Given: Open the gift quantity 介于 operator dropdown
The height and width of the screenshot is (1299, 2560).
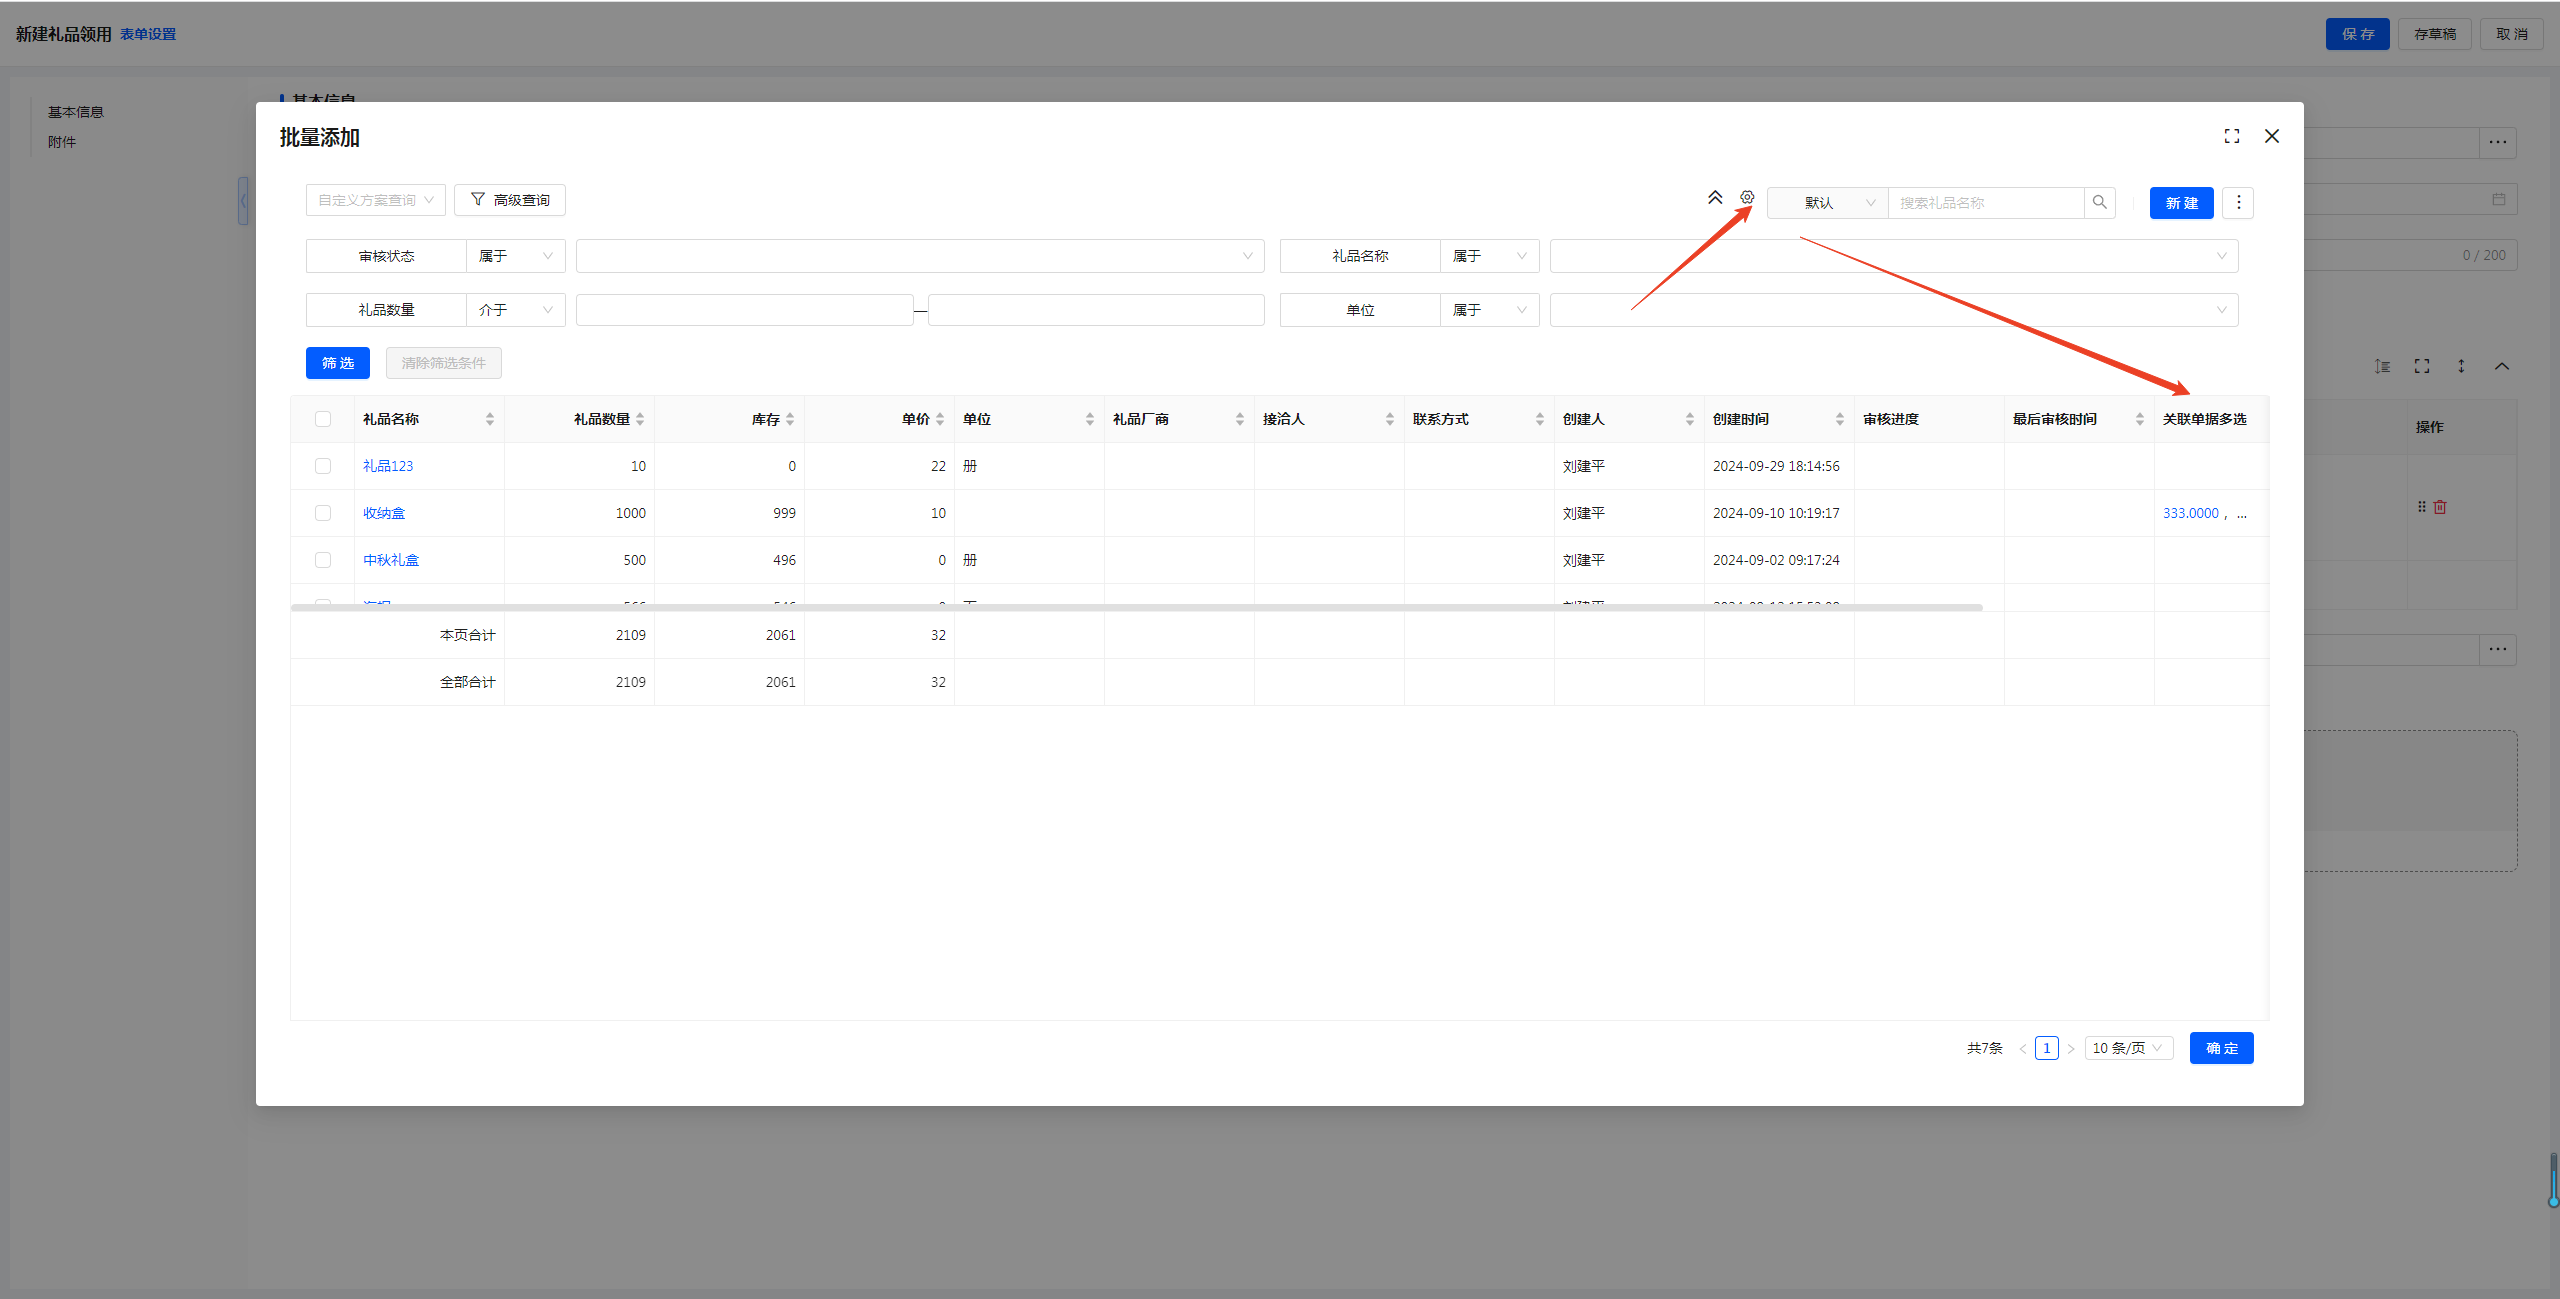Looking at the screenshot, I should [516, 310].
